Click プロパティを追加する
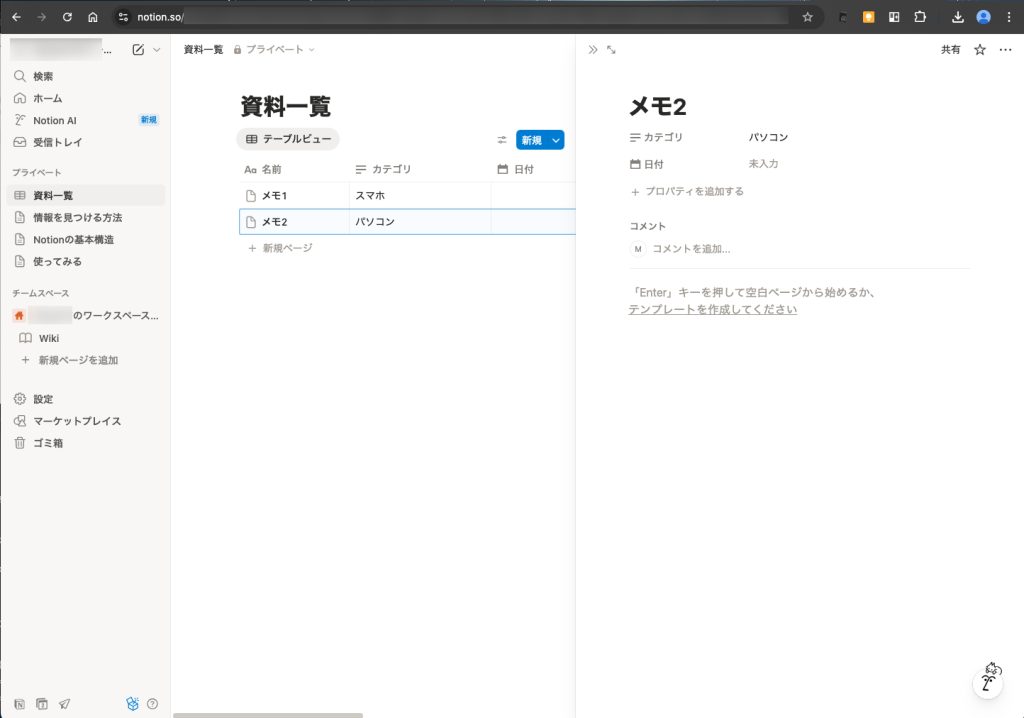The height and width of the screenshot is (718, 1024). 687,191
